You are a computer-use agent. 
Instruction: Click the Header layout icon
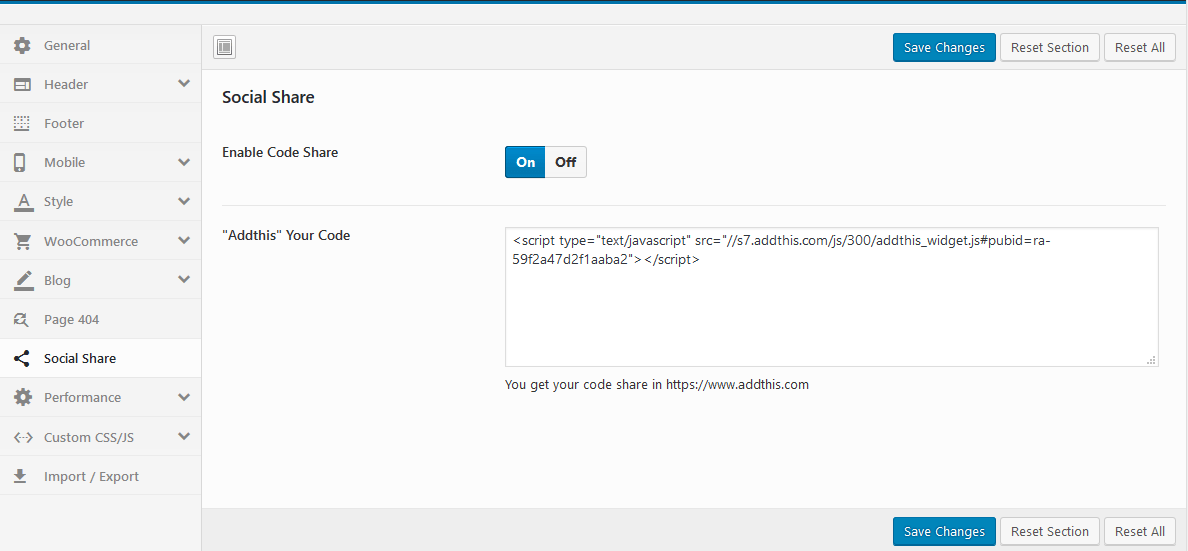(23, 85)
